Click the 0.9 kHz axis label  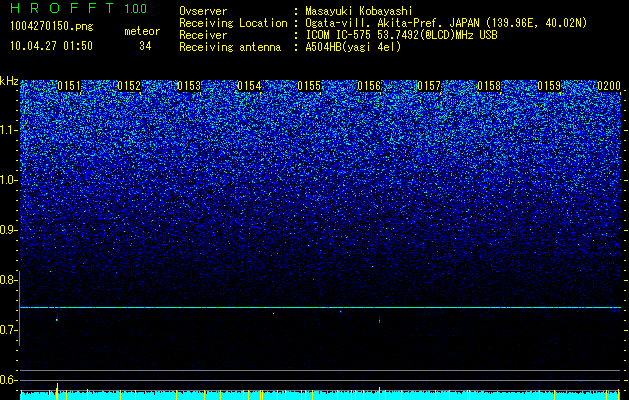click(8, 230)
